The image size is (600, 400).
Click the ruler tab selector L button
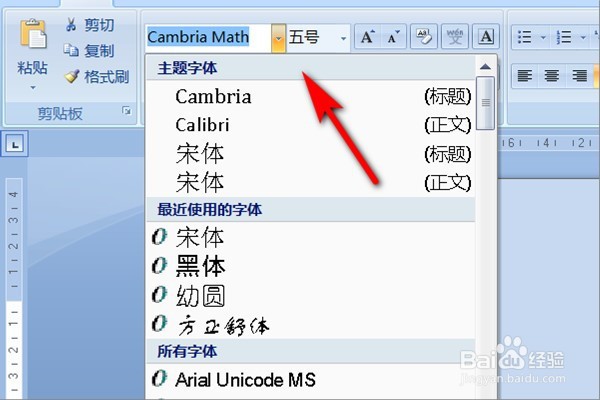(x=15, y=144)
